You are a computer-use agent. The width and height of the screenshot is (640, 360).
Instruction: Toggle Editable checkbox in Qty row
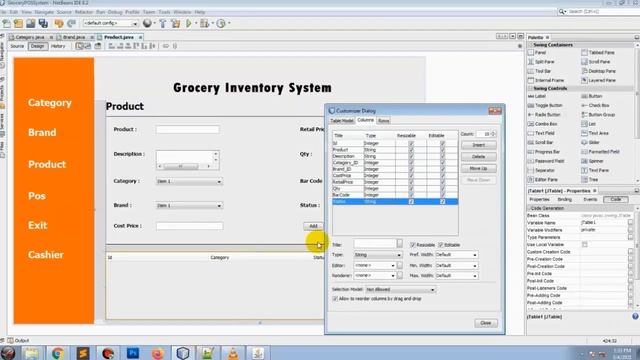pos(442,189)
